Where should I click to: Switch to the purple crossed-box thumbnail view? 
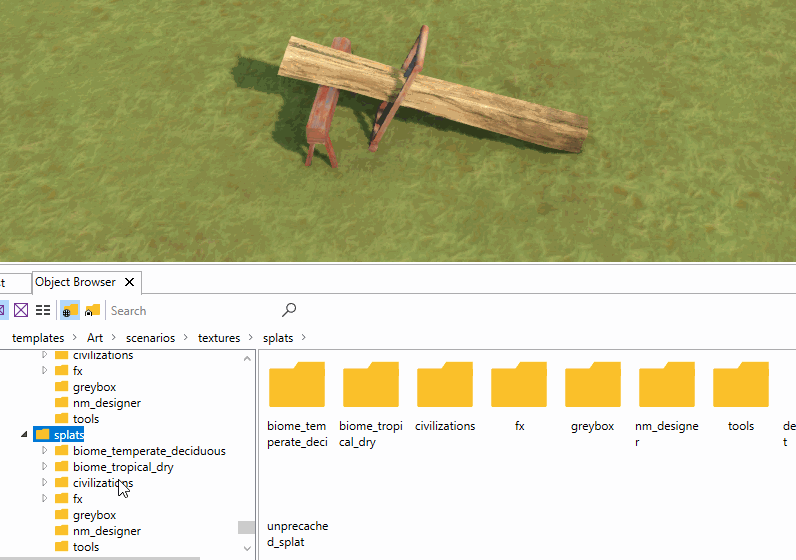pyautogui.click(x=21, y=310)
